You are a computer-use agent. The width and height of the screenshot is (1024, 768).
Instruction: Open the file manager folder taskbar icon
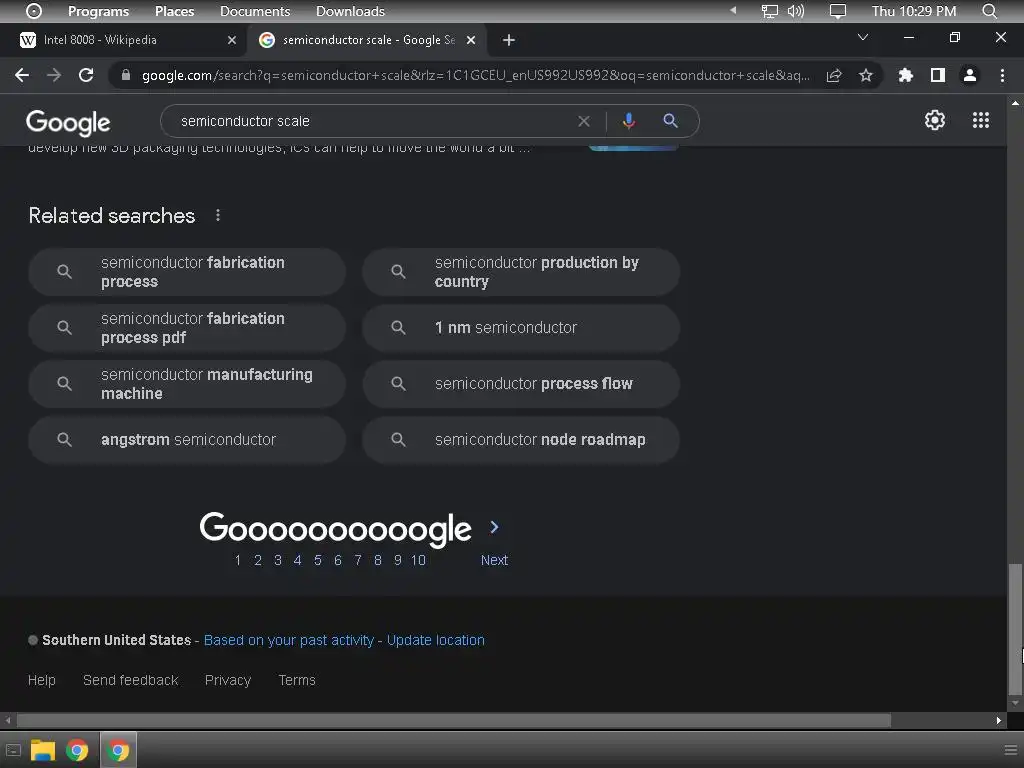[43, 750]
